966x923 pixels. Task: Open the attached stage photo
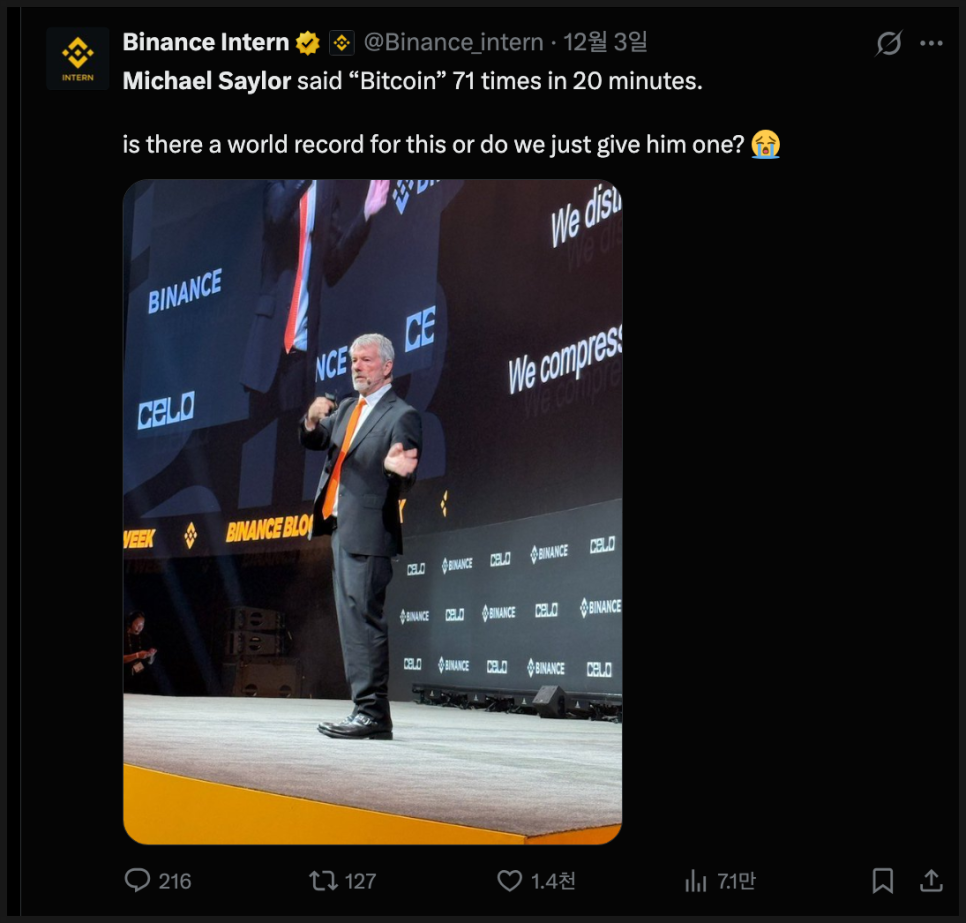coord(372,512)
